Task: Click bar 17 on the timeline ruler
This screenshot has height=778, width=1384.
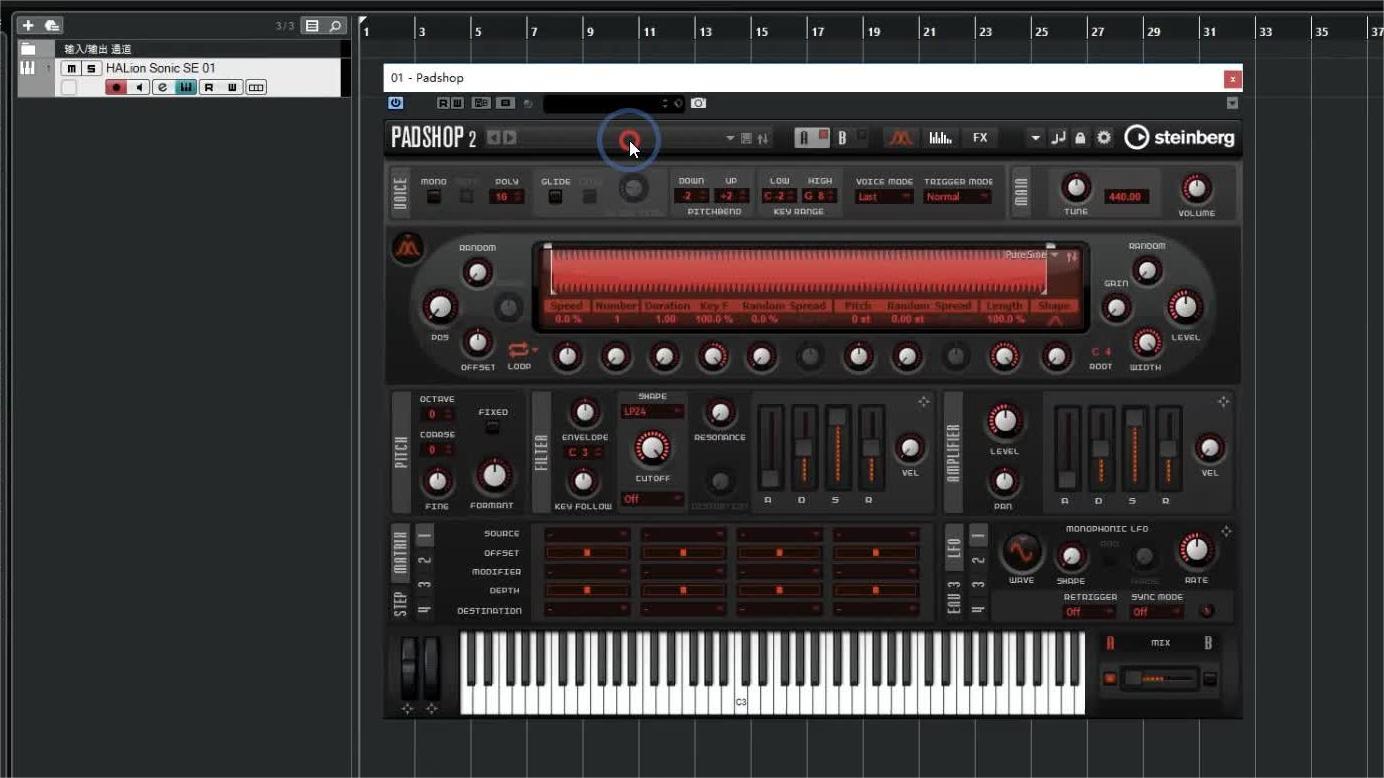Action: [818, 32]
